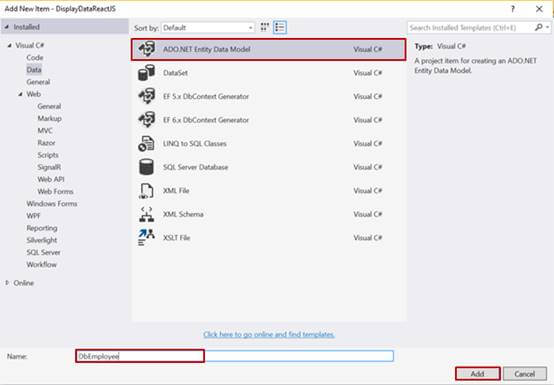Click the EF 5.x DbContext Generator icon

(x=147, y=96)
